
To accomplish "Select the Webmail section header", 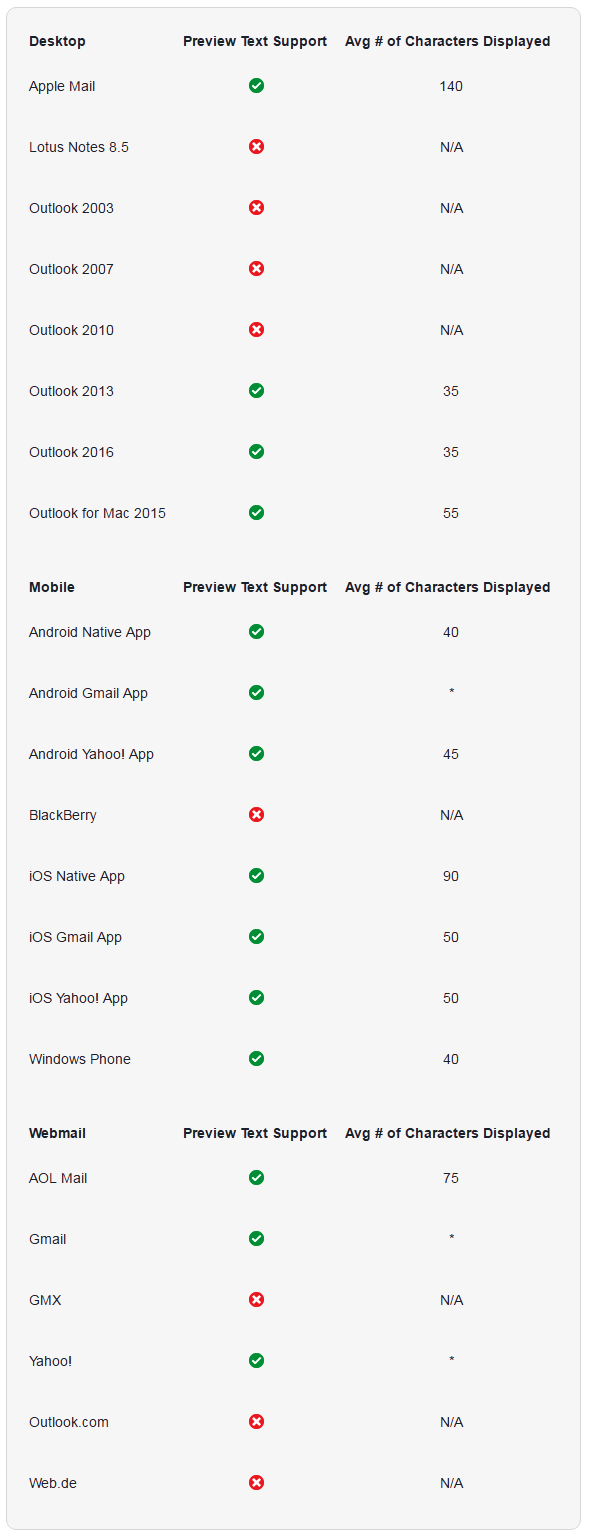I will click(57, 1133).
